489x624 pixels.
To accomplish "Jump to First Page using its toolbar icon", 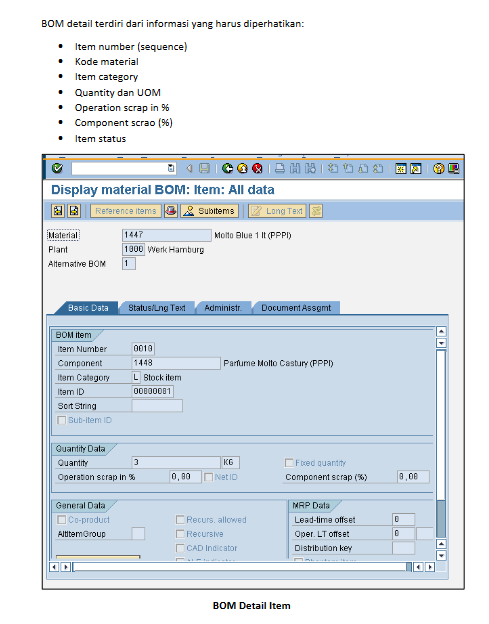I will [x=333, y=168].
